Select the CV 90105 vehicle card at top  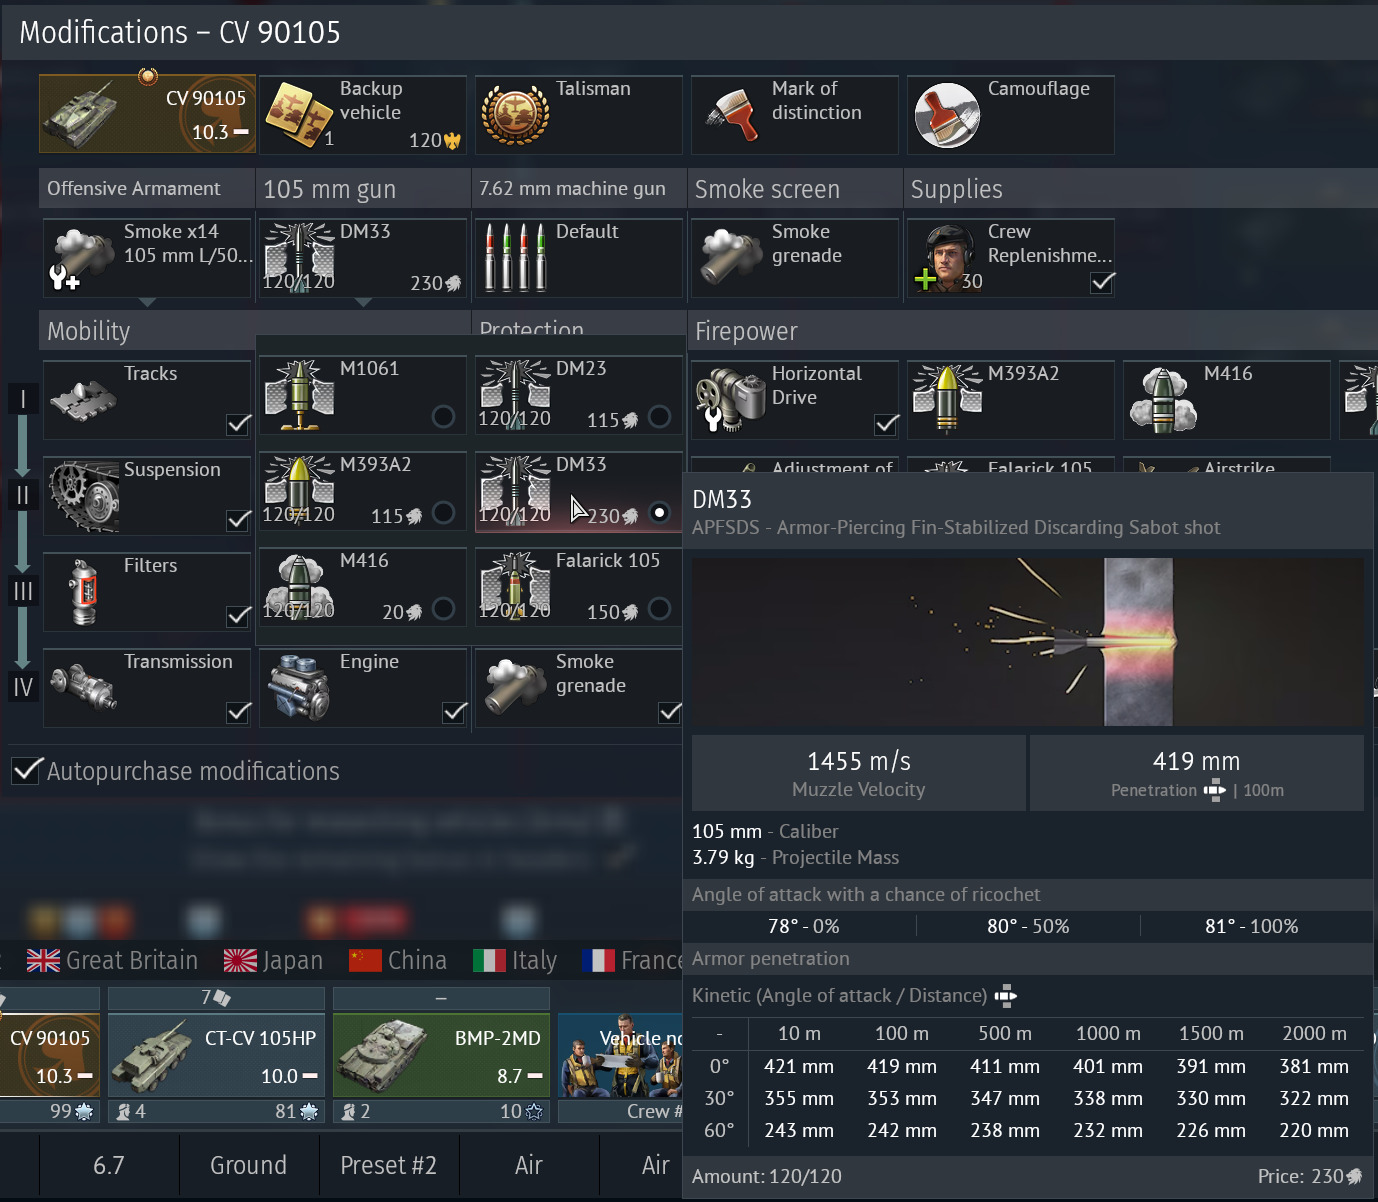click(147, 113)
